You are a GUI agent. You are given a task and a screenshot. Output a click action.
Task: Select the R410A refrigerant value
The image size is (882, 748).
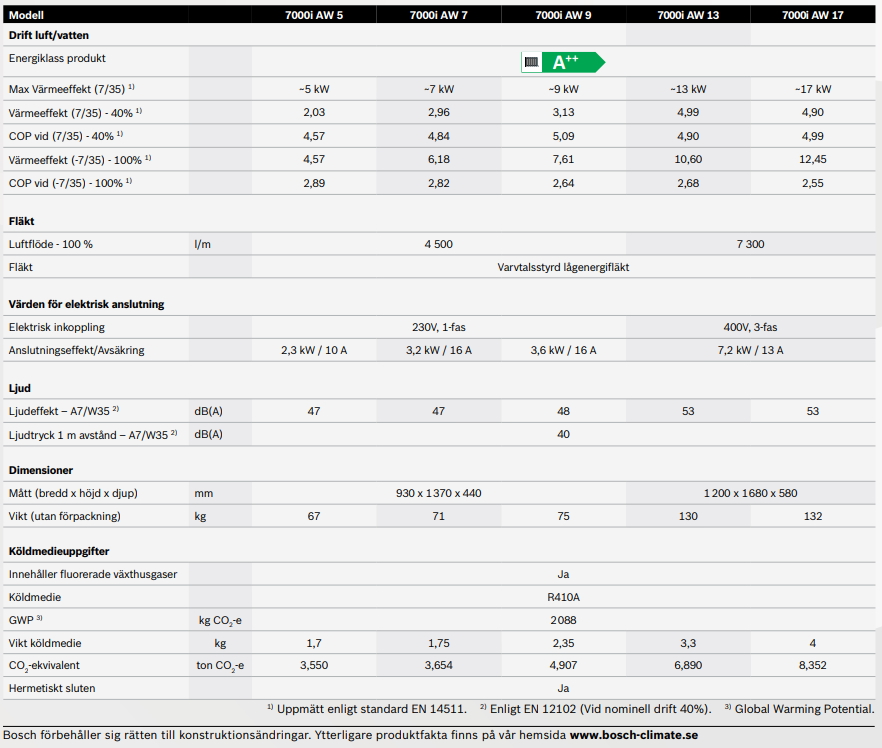(x=563, y=597)
